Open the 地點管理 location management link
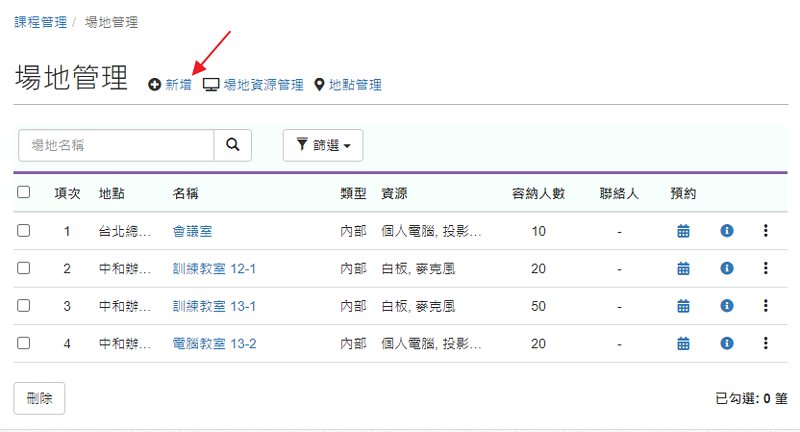This screenshot has height=432, width=800. click(347, 86)
